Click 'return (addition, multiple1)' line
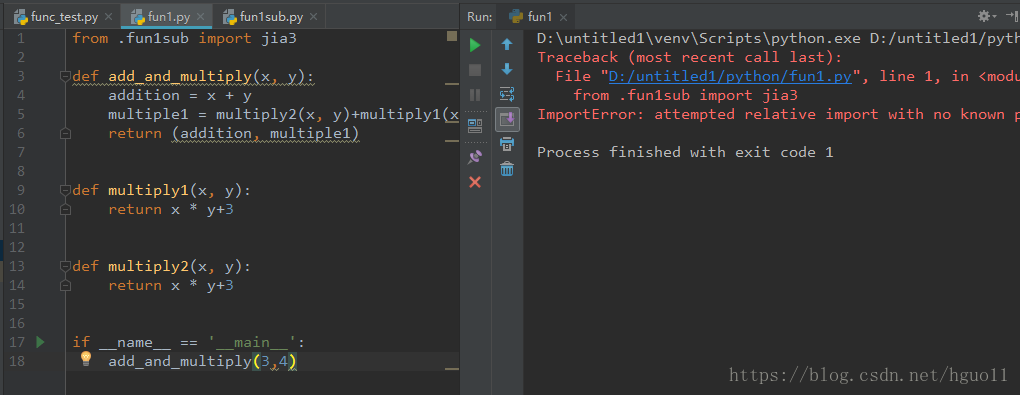This screenshot has height=395, width=1020. pyautogui.click(x=234, y=133)
